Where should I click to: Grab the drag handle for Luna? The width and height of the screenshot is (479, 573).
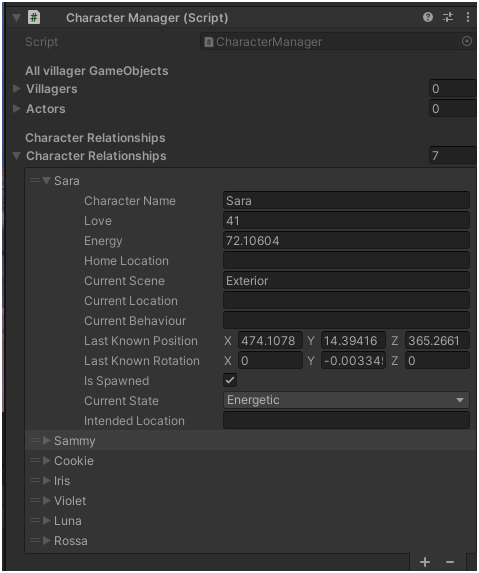click(x=35, y=520)
